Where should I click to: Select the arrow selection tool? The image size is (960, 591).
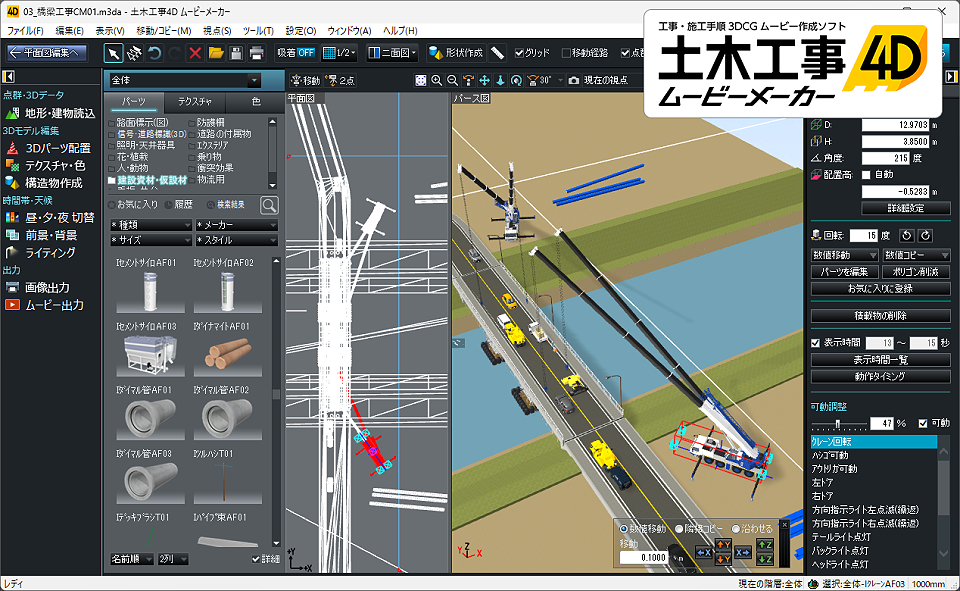(114, 53)
